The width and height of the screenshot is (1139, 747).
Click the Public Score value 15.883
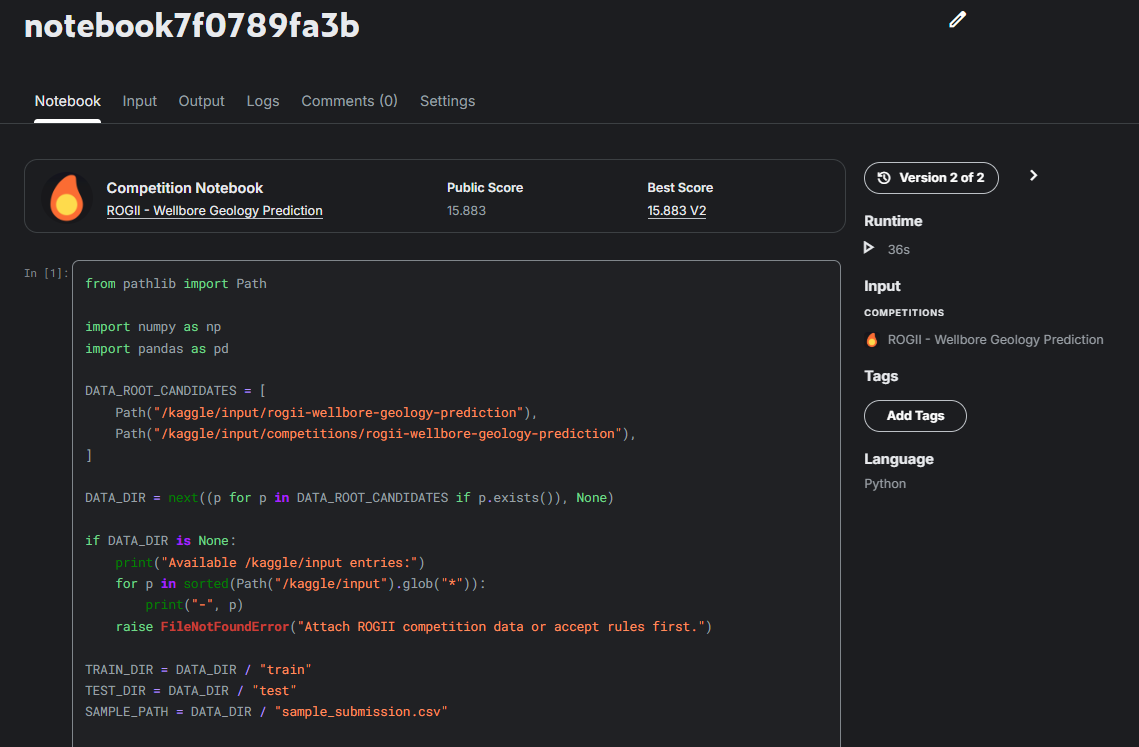click(466, 211)
